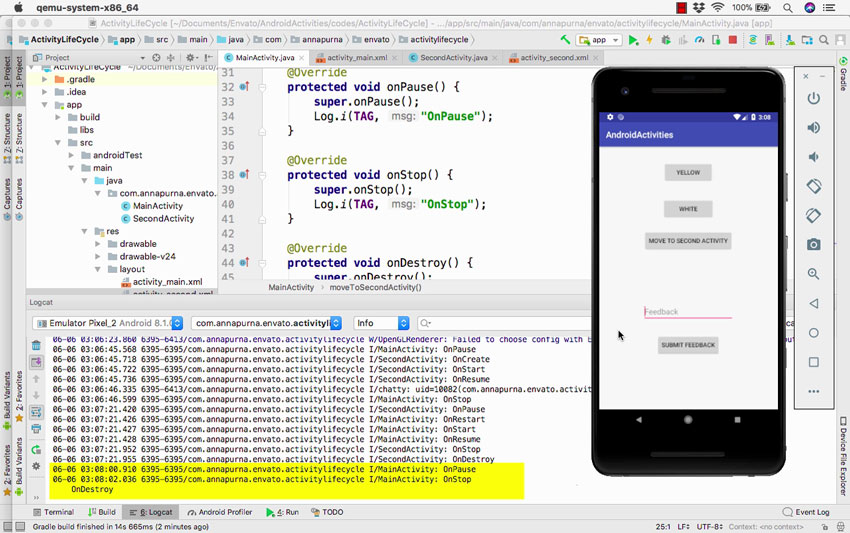Viewport: 850px width, 533px height.
Task: Click the Feedback text field in emulator
Action: [x=688, y=312]
